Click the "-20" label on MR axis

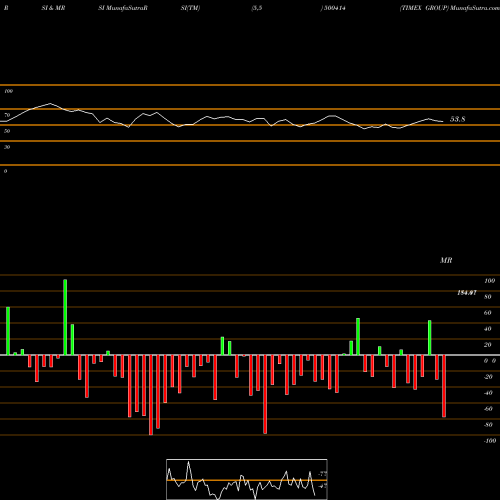[488, 377]
